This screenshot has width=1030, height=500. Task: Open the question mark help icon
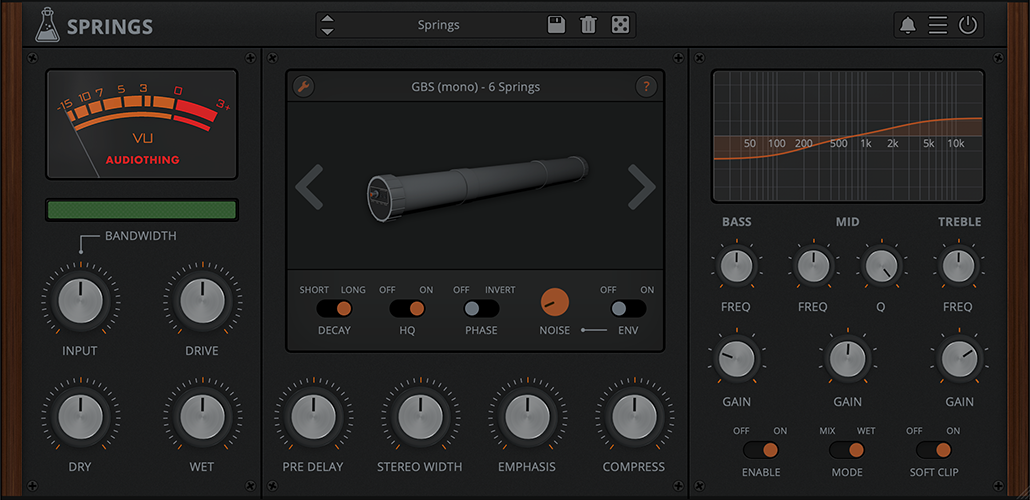pyautogui.click(x=646, y=86)
